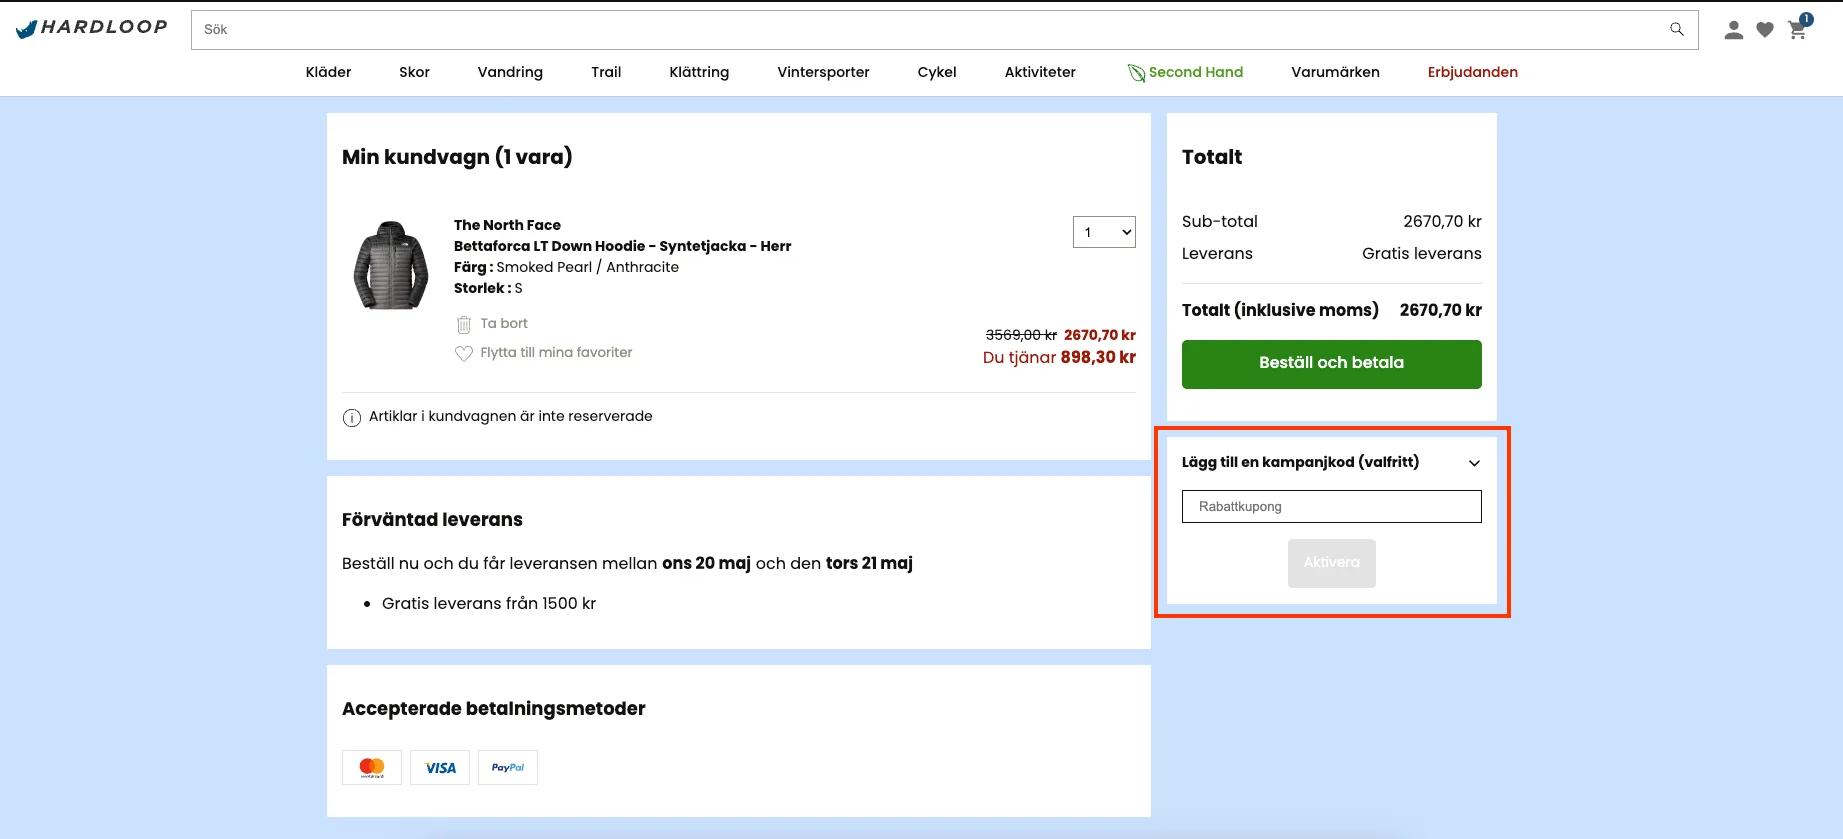Click the Färg: Smoked Pearl / Anthracite text
1843x839 pixels.
[566, 267]
